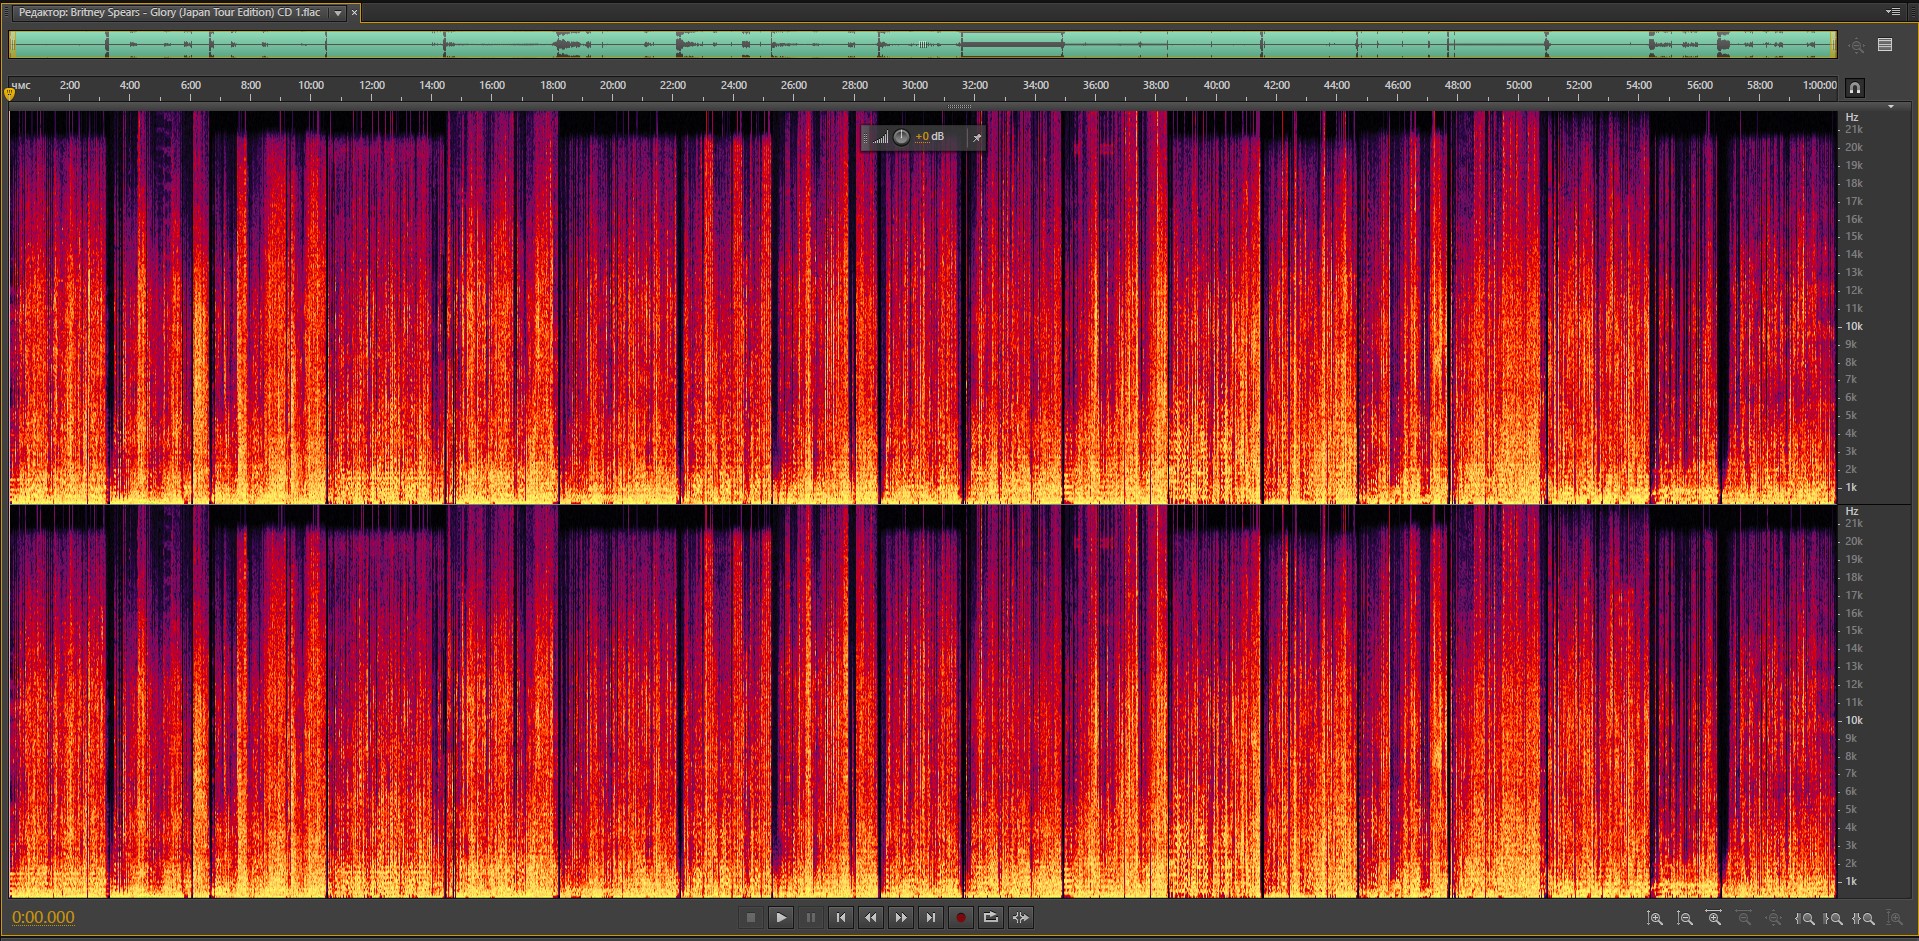The width and height of the screenshot is (1919, 941).
Task: Zoom to the selection's in point
Action: (1804, 918)
